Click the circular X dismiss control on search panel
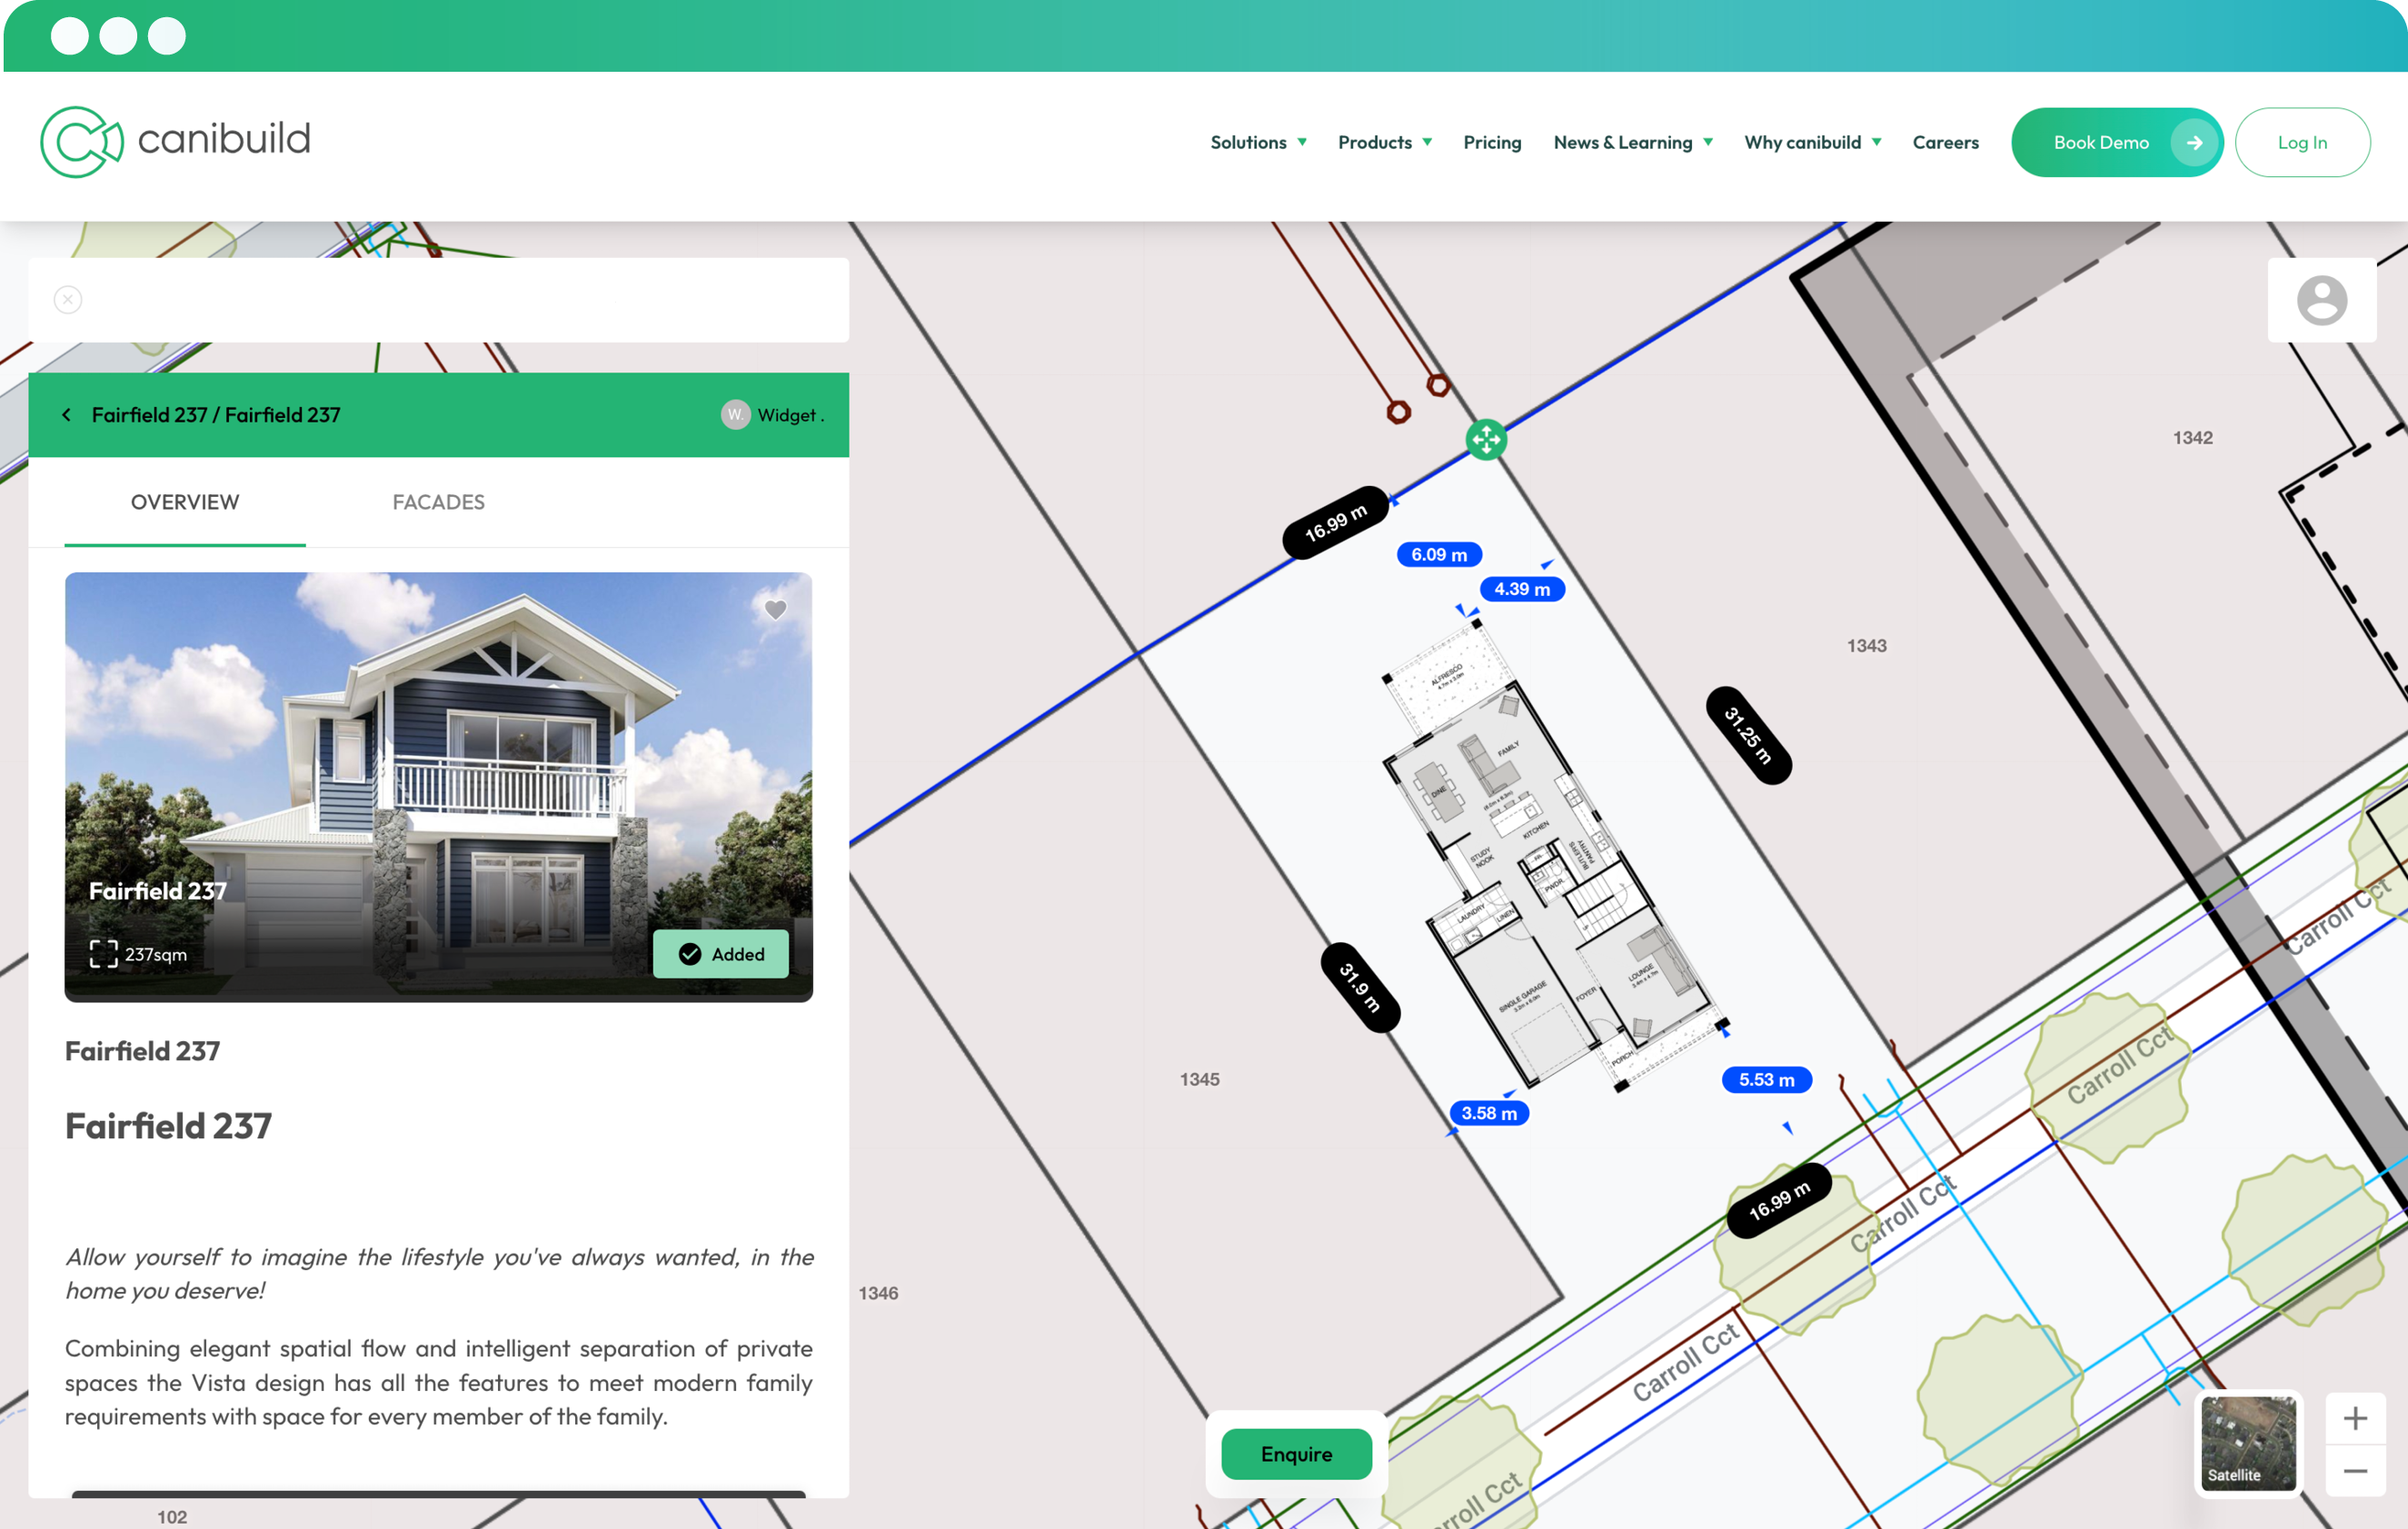The width and height of the screenshot is (2408, 1529). (x=67, y=299)
